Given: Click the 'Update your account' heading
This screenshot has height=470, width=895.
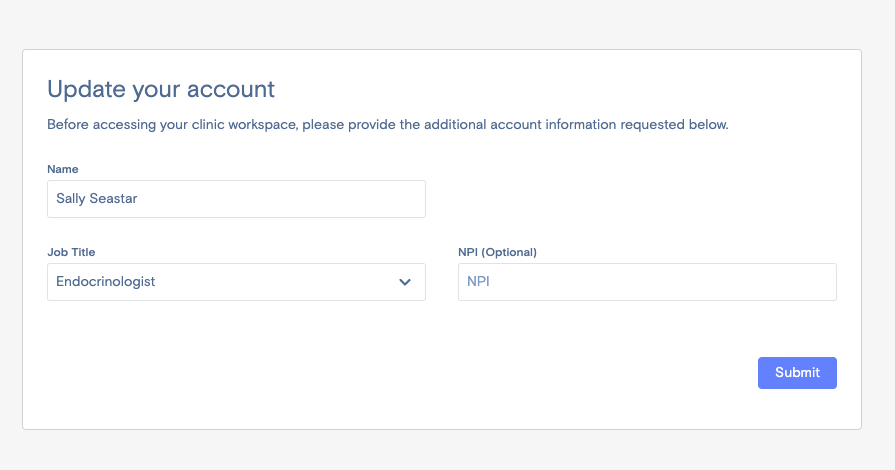Looking at the screenshot, I should 161,89.
